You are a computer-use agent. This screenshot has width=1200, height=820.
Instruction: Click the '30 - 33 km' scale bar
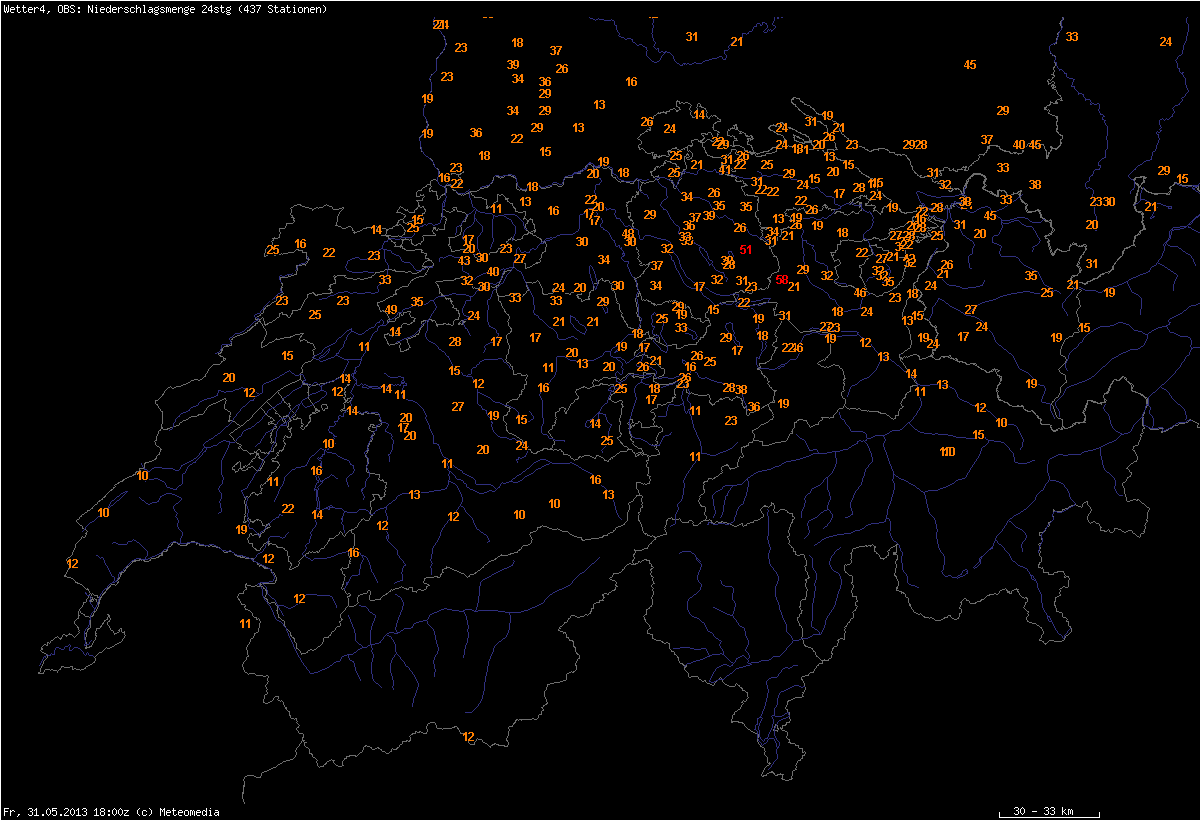pos(1043,810)
